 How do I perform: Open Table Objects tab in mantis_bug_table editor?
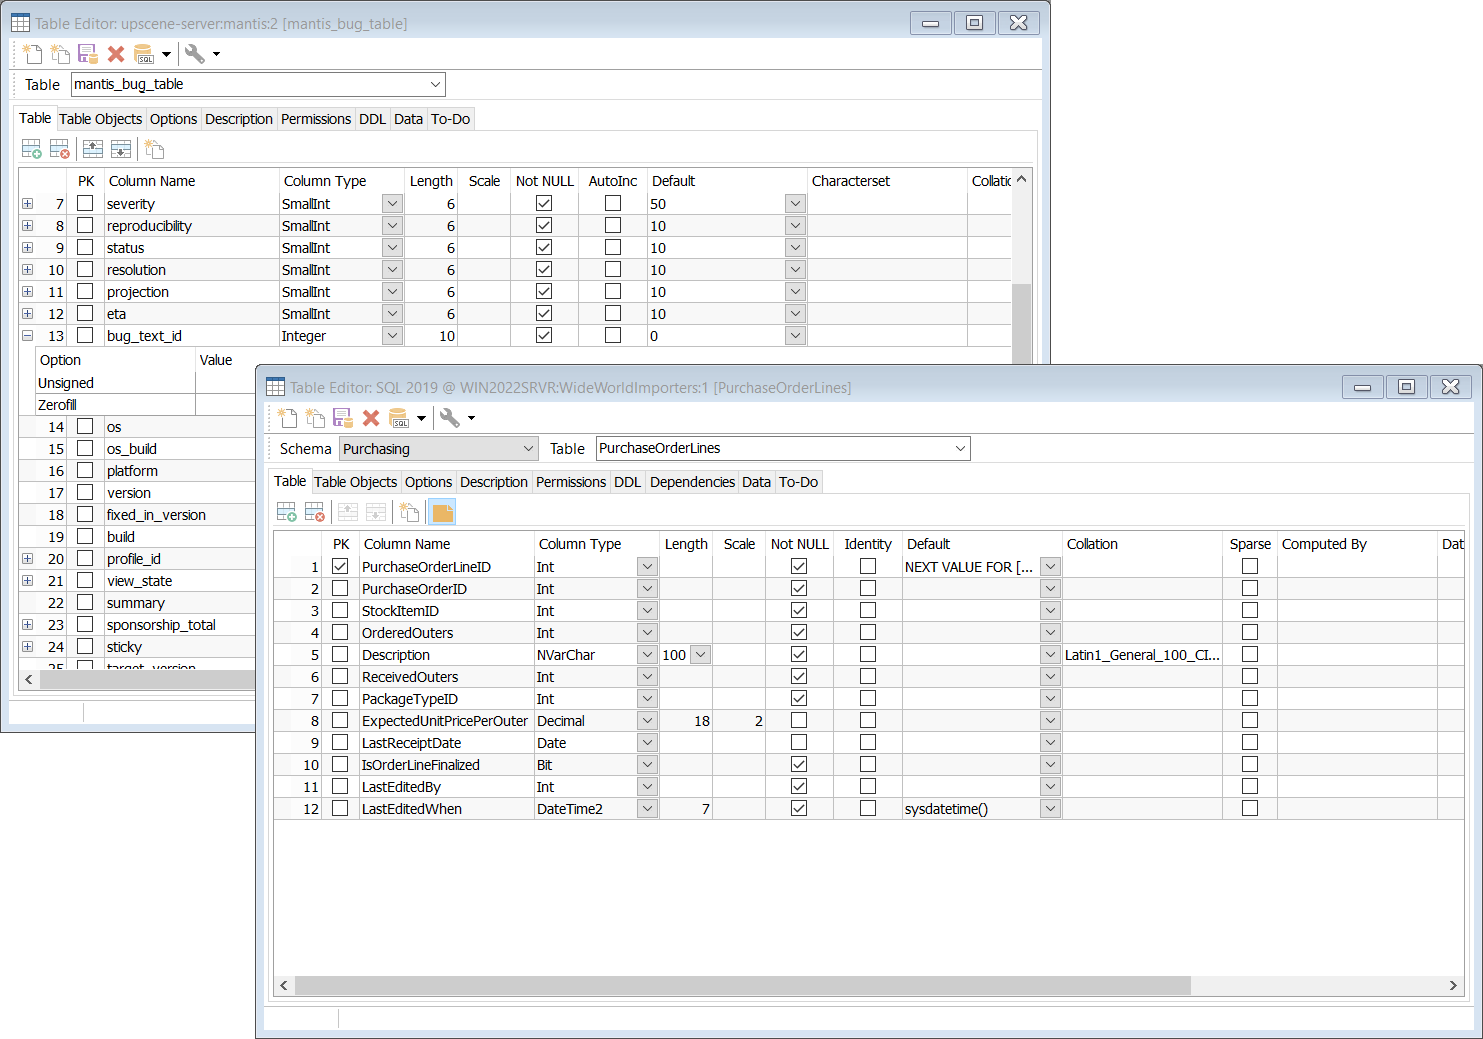coord(100,119)
